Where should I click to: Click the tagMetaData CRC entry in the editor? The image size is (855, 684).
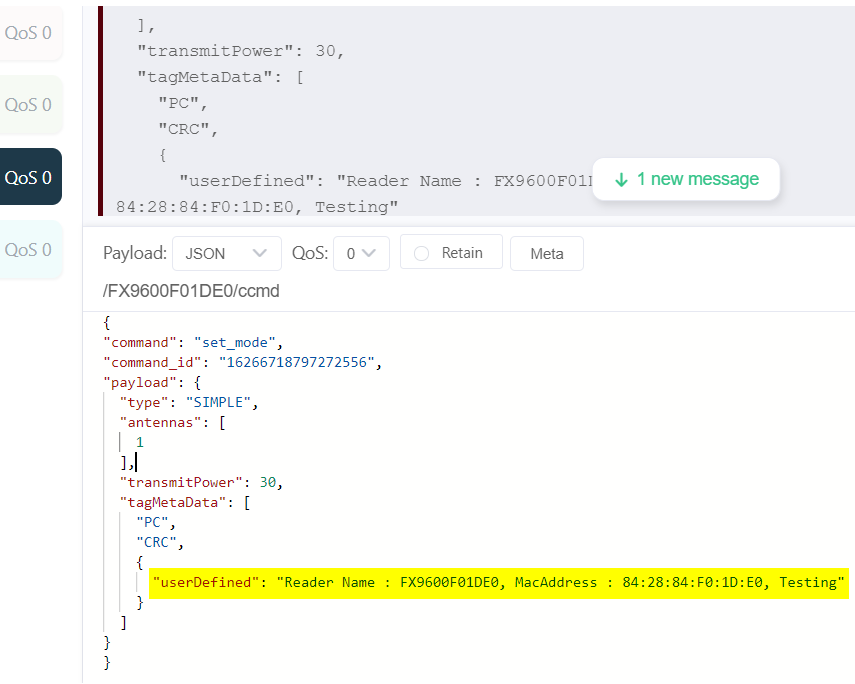tap(158, 542)
